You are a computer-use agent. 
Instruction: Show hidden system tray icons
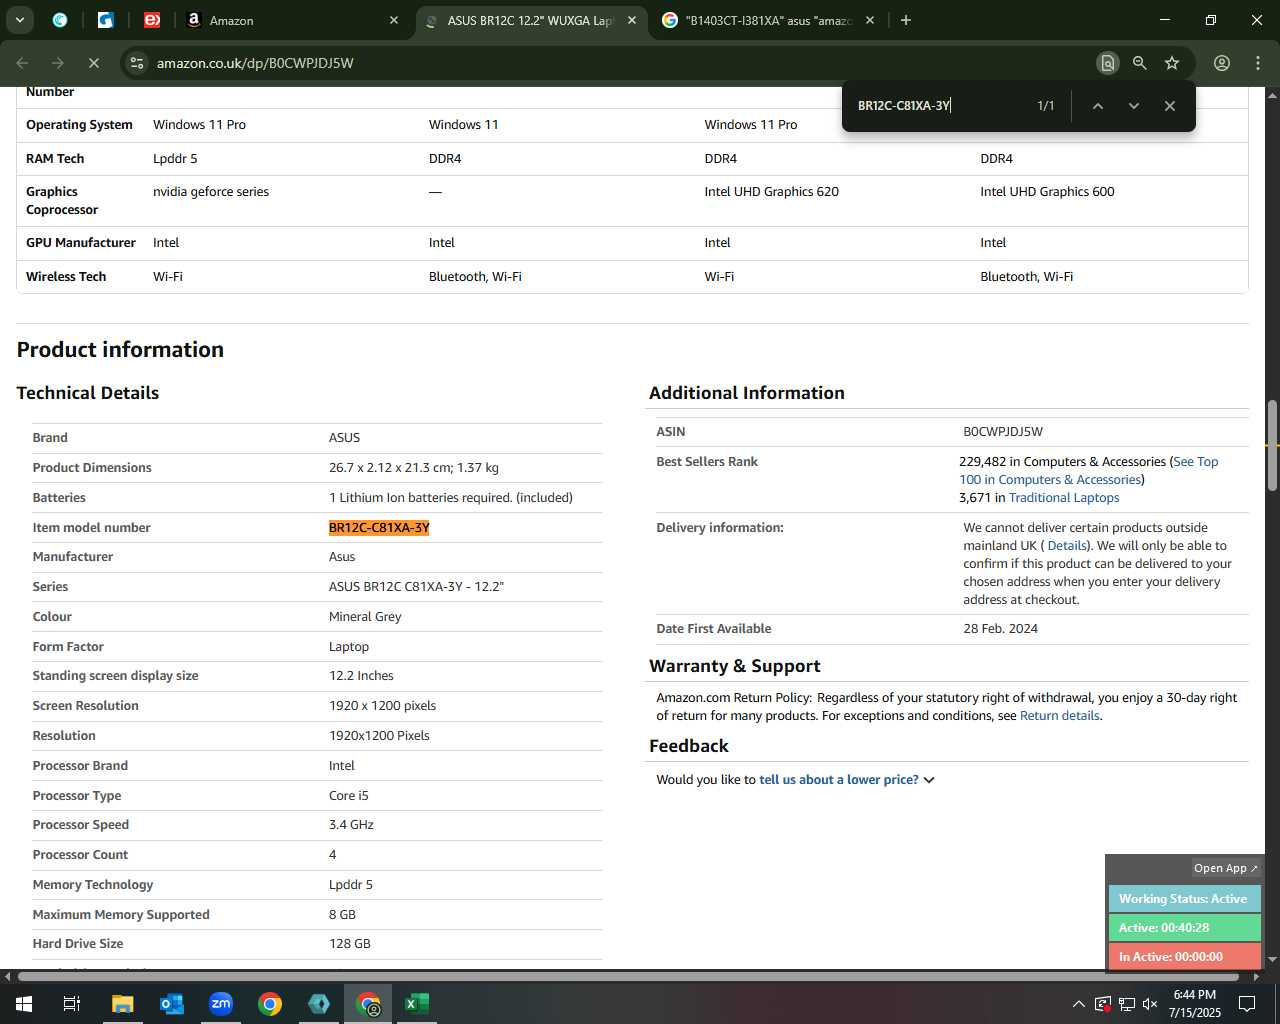coord(1078,1004)
